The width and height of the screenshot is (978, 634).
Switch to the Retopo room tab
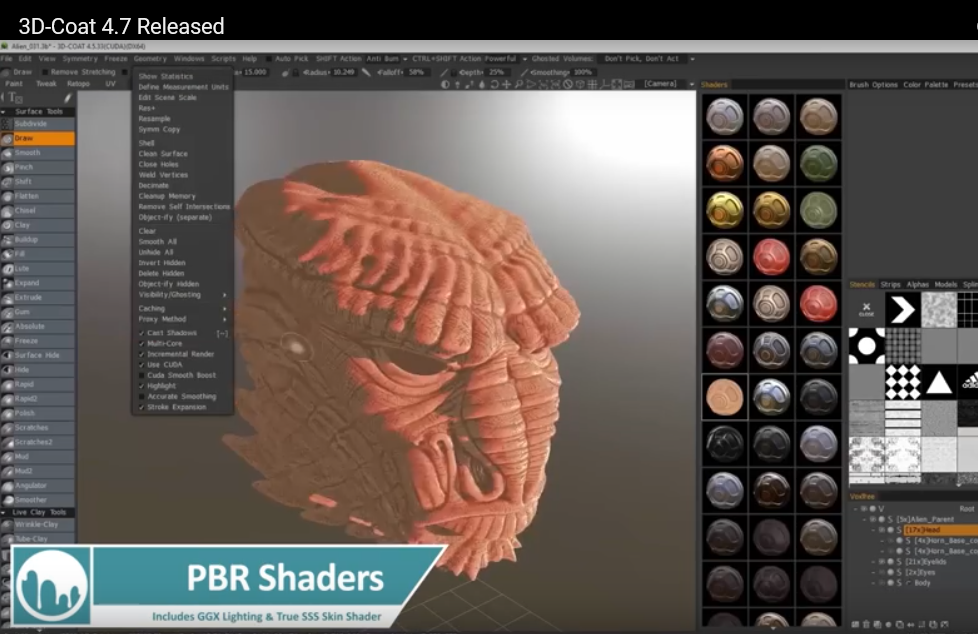(x=79, y=84)
